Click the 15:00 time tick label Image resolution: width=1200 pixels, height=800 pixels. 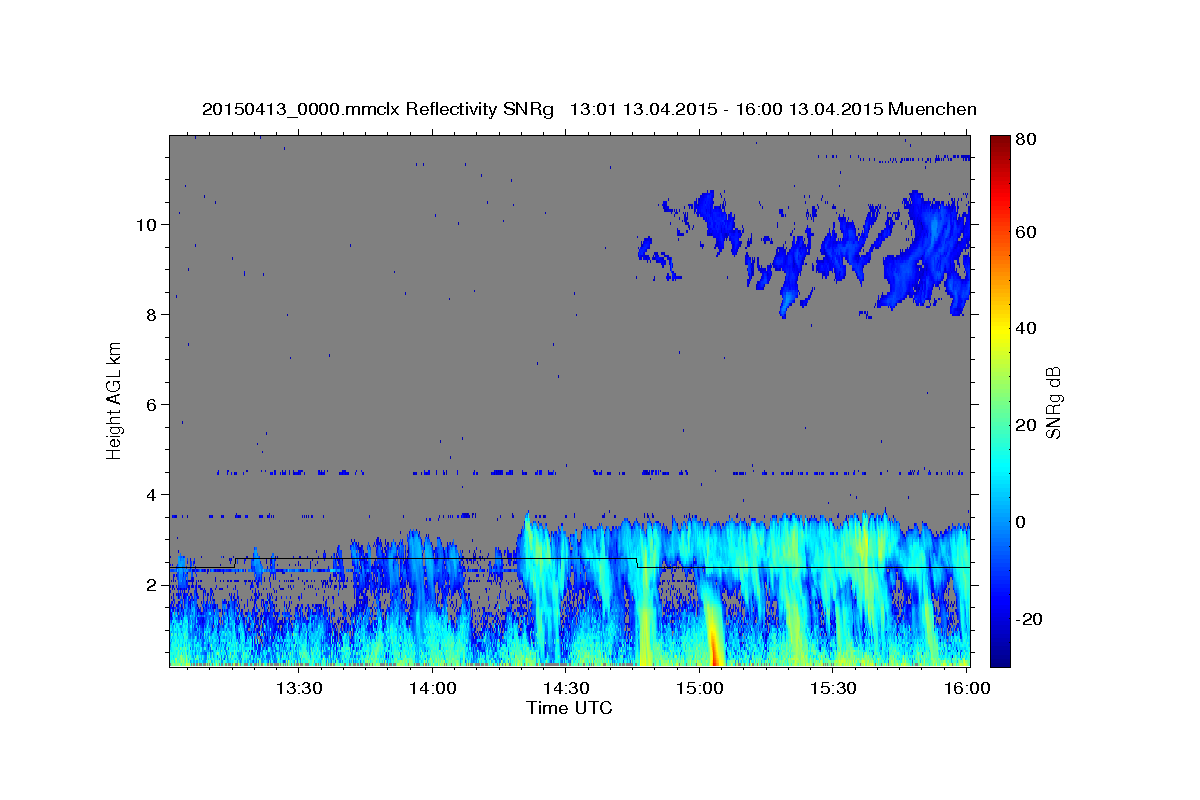point(699,688)
